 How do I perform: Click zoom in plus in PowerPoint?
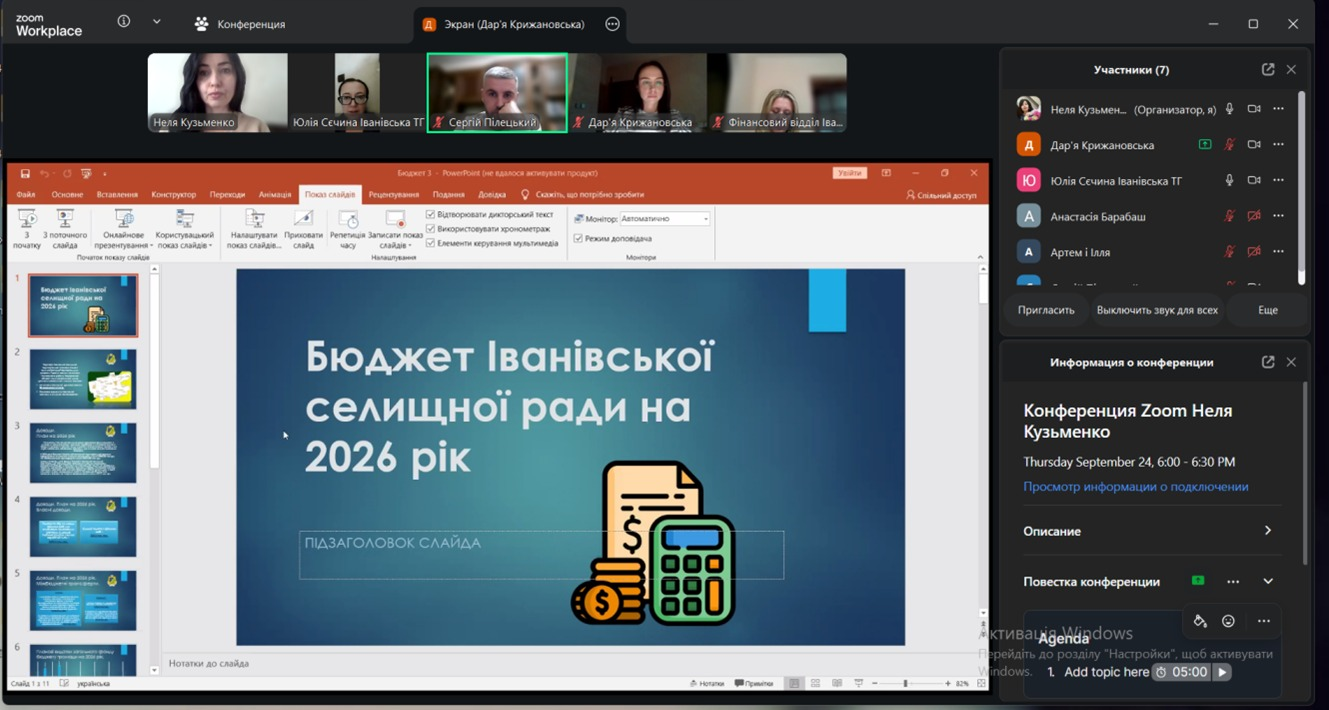pos(947,684)
